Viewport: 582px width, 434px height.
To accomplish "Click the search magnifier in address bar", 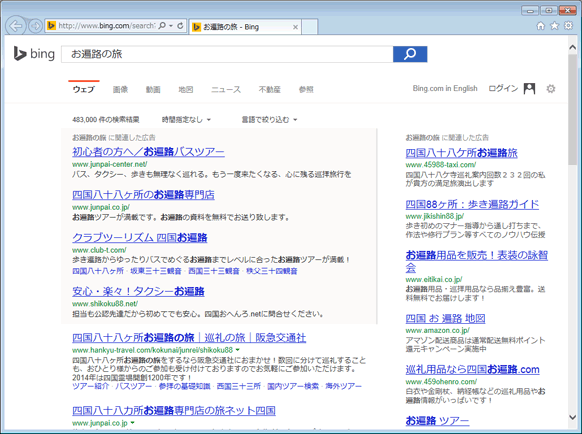I will tap(162, 26).
